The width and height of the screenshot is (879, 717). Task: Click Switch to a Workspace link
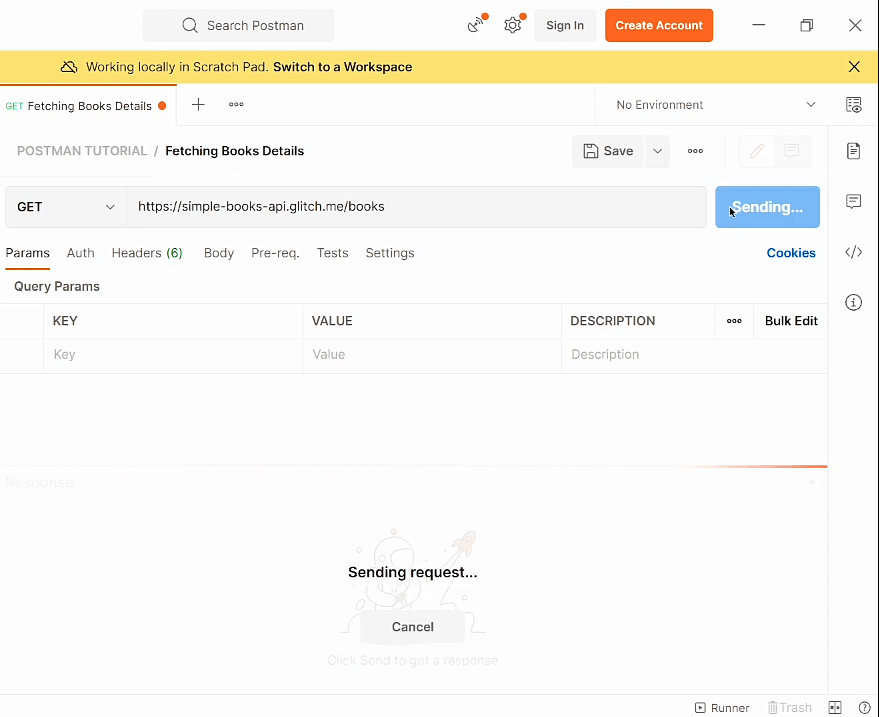tap(343, 67)
